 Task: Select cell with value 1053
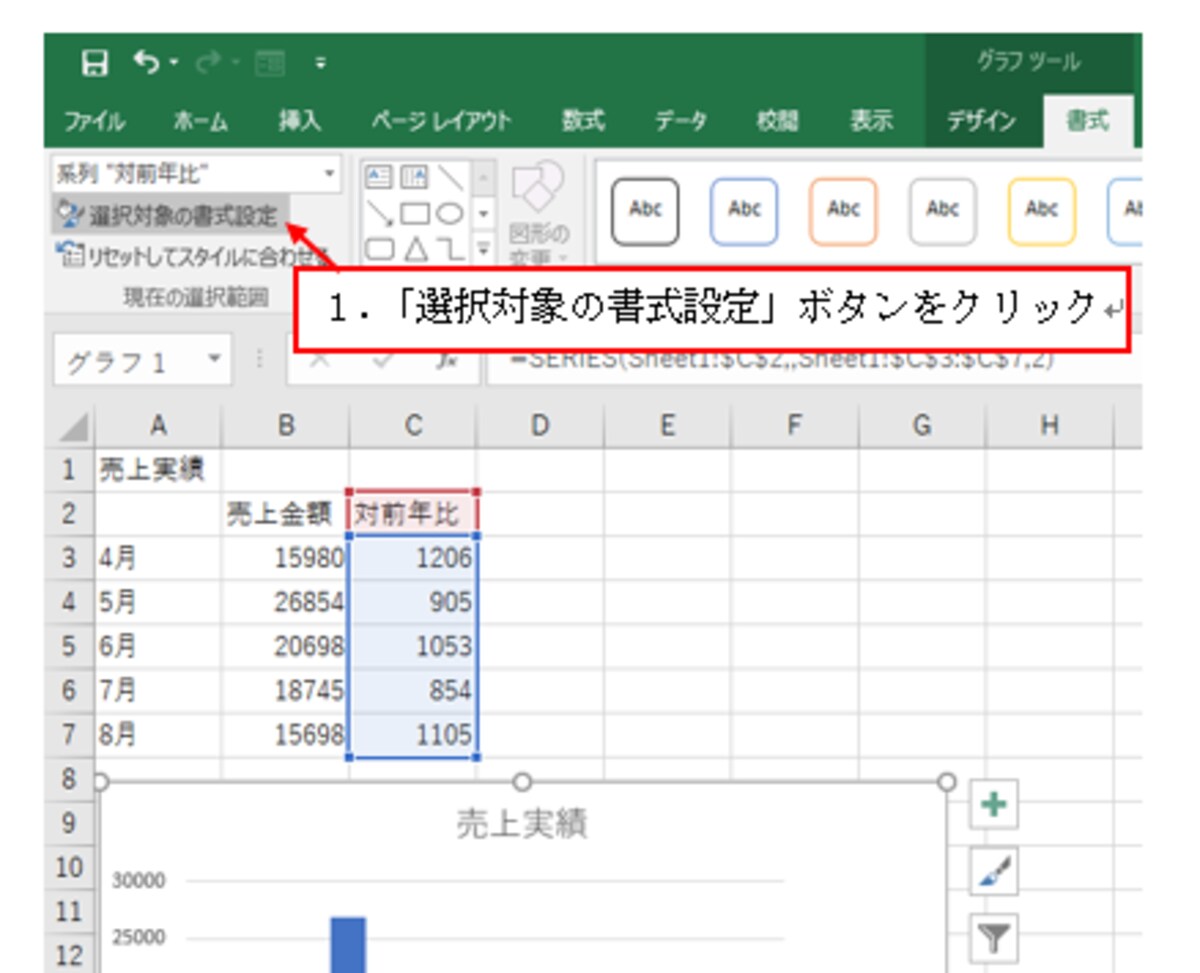(x=413, y=646)
